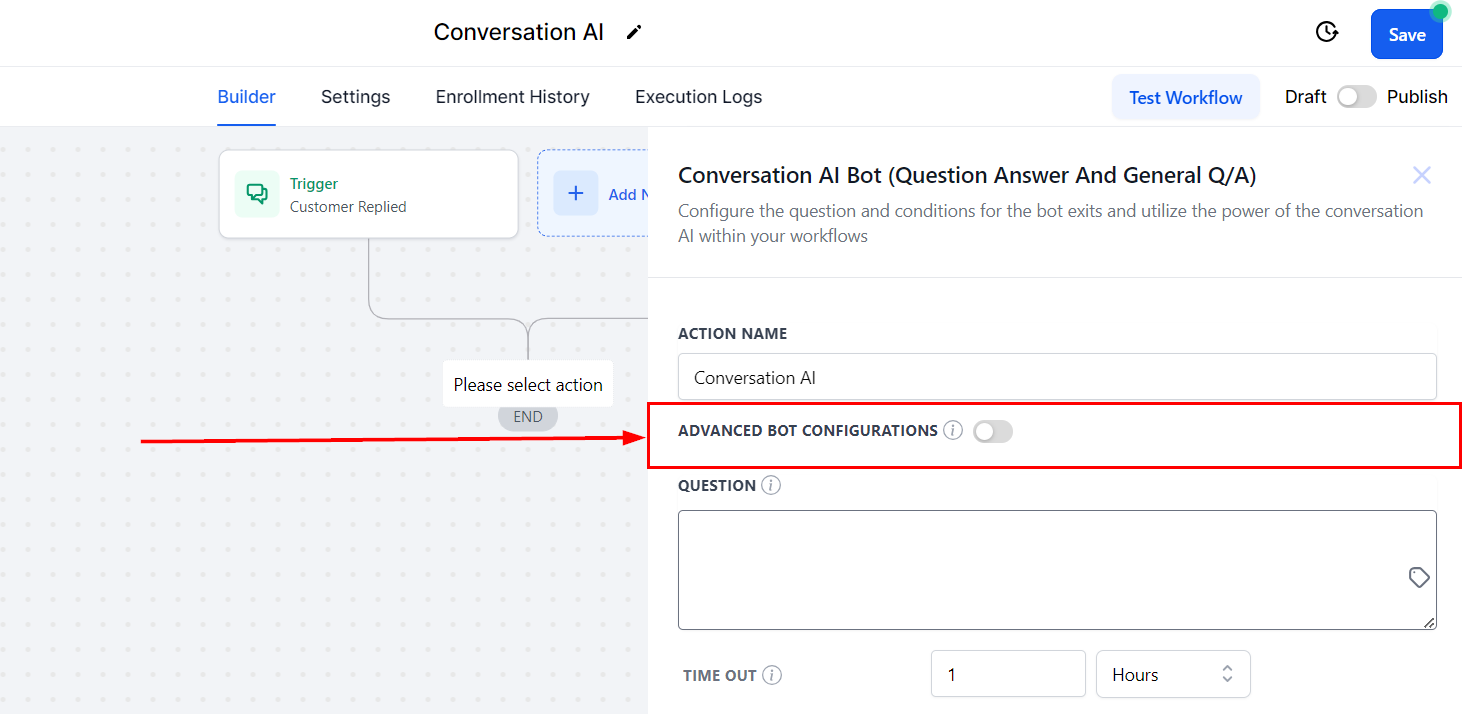Click the Trigger chat bubble icon

257,194
